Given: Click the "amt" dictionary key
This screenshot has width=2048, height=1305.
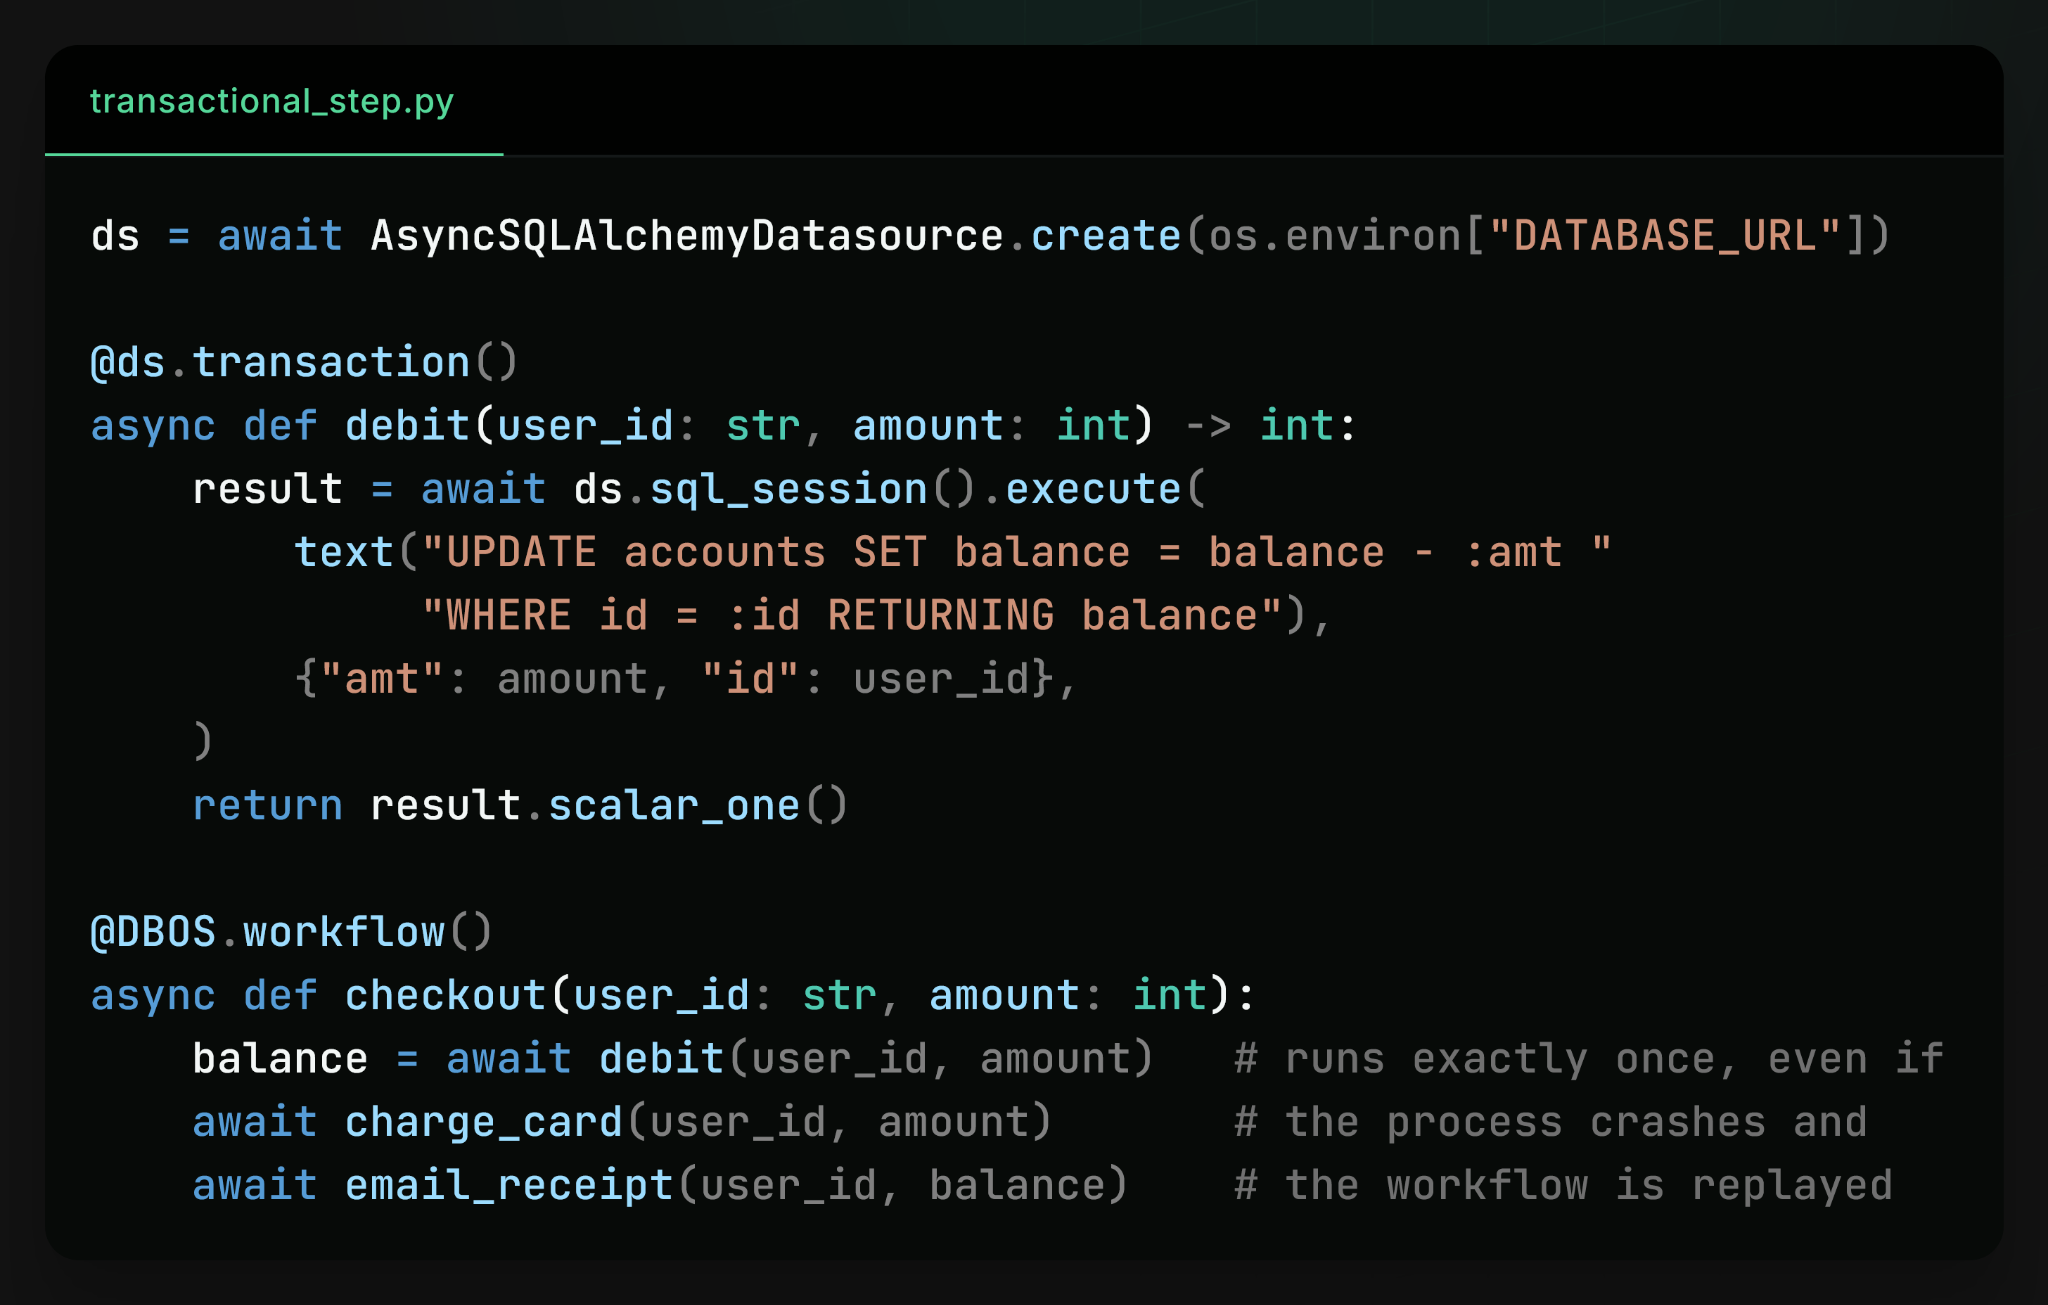Looking at the screenshot, I should coord(382,679).
